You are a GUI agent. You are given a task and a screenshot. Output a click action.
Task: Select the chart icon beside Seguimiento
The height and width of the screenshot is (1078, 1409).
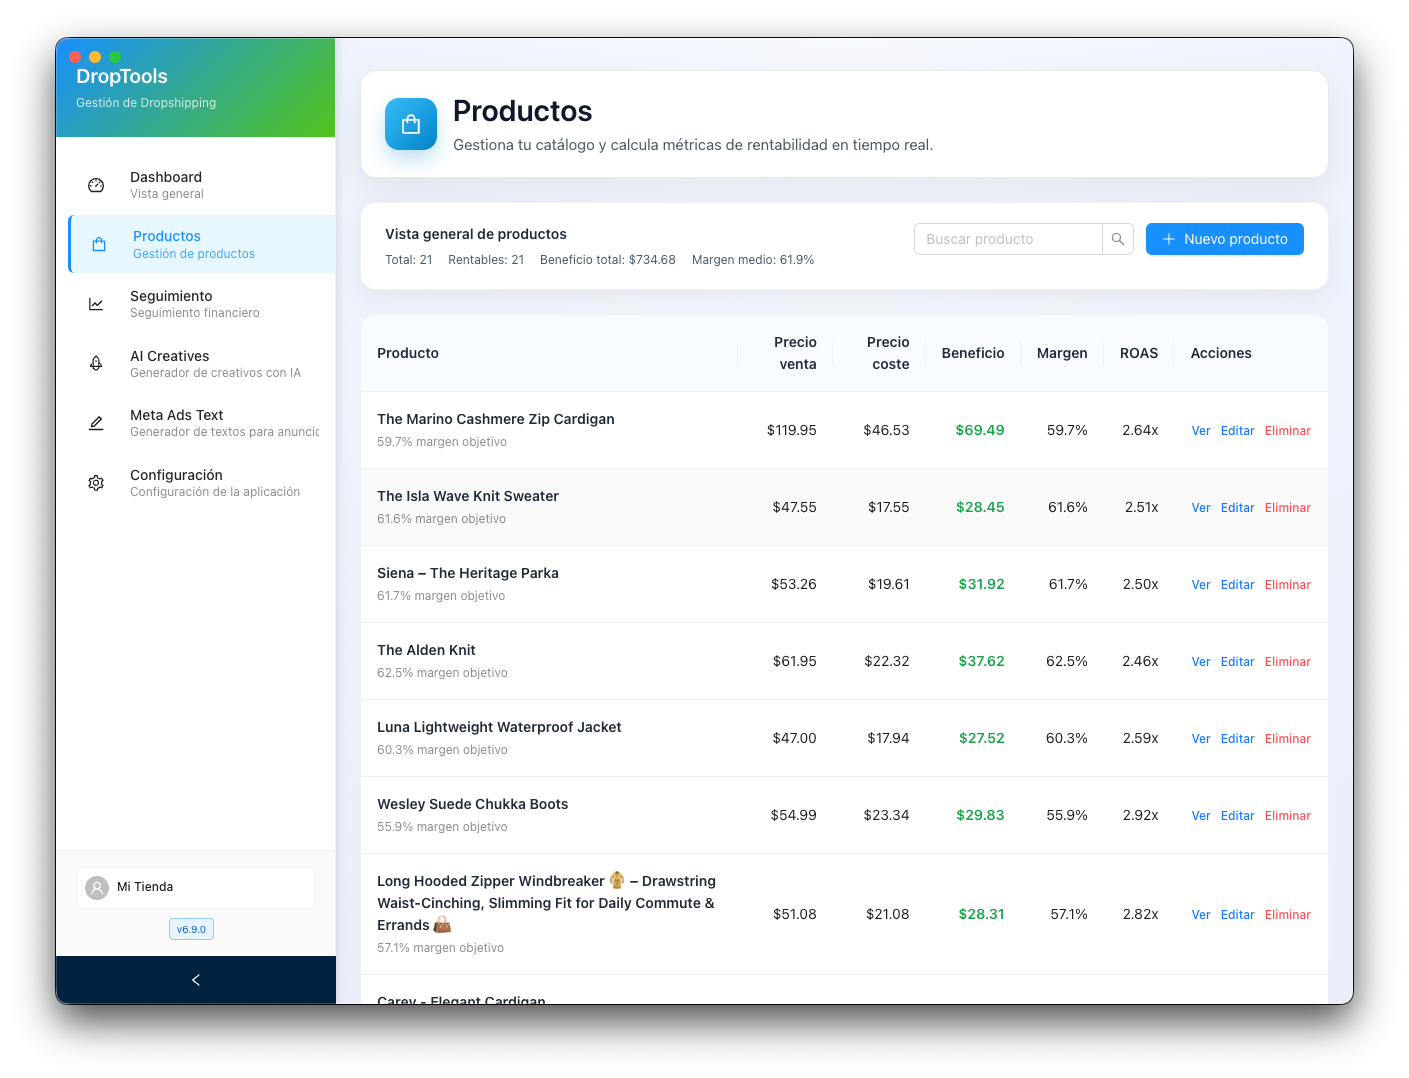pos(95,304)
